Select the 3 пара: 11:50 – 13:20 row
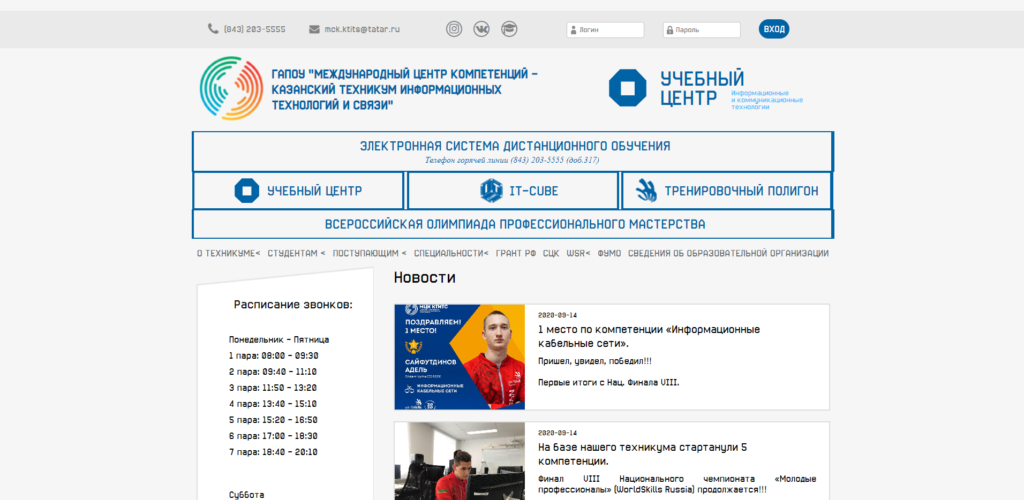Viewport: 1024px width, 500px height. coord(273,388)
